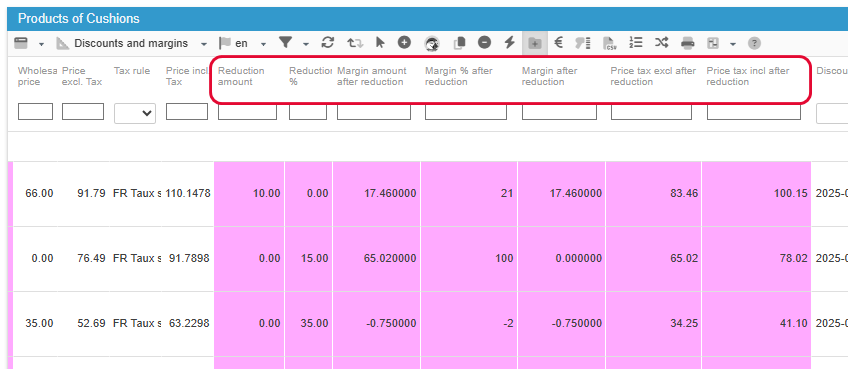Expand the layout panel dropdown arrow

coord(733,44)
